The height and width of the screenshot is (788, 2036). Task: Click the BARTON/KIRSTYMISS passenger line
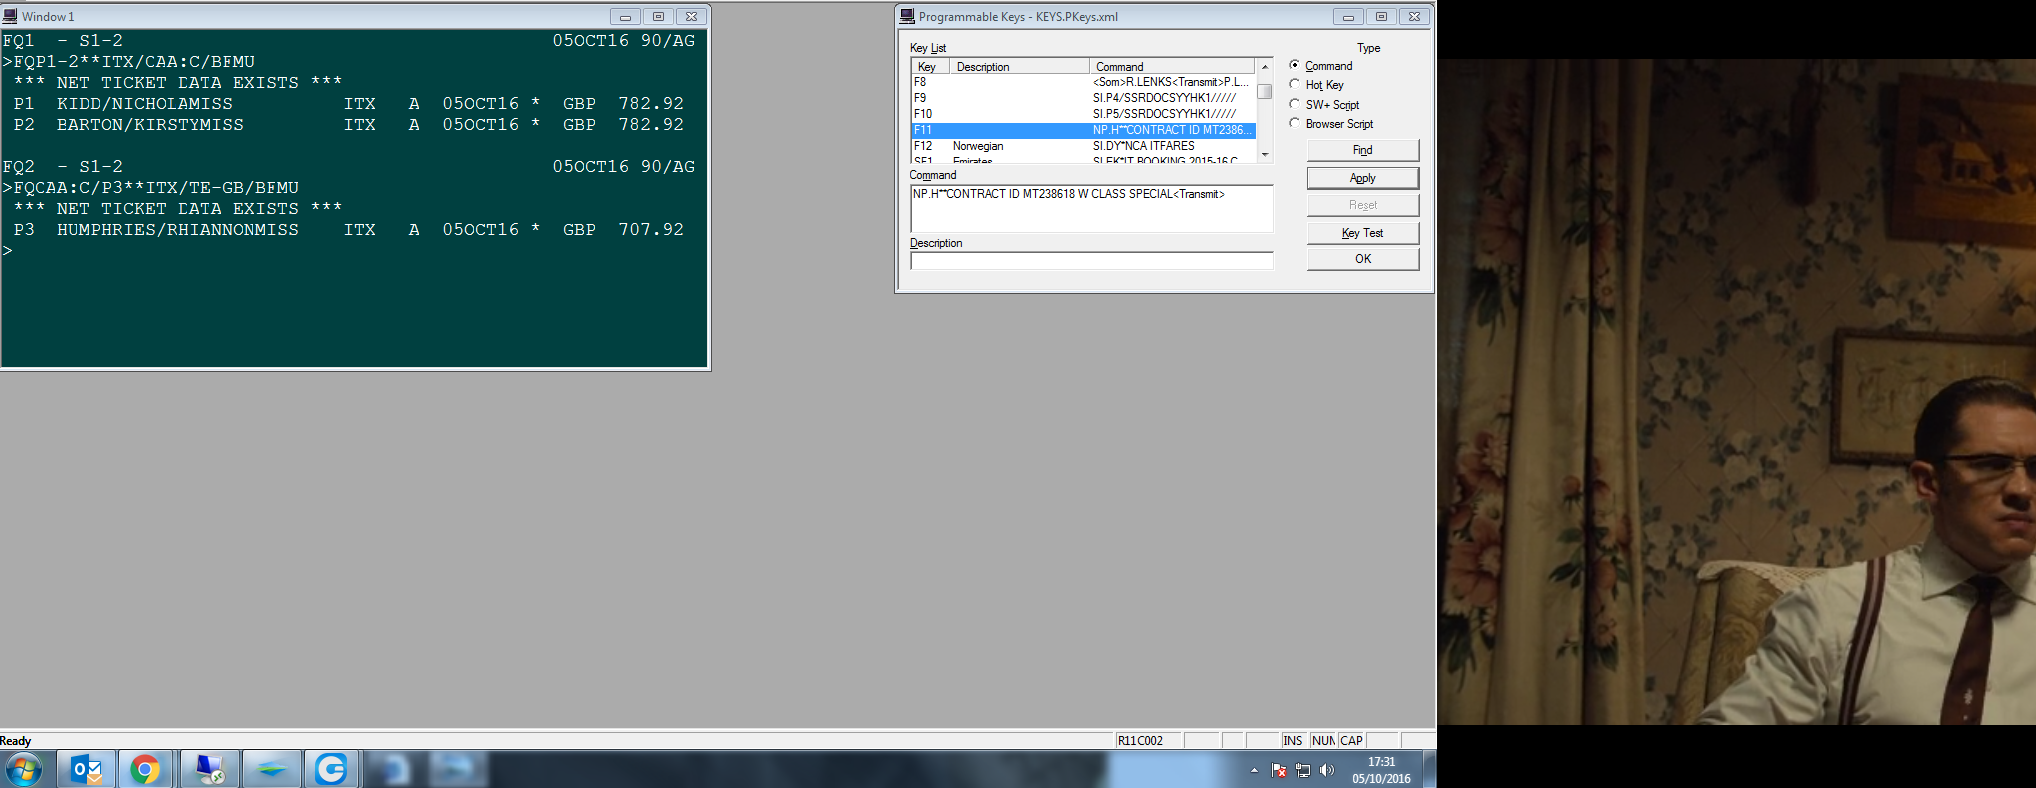point(349,125)
